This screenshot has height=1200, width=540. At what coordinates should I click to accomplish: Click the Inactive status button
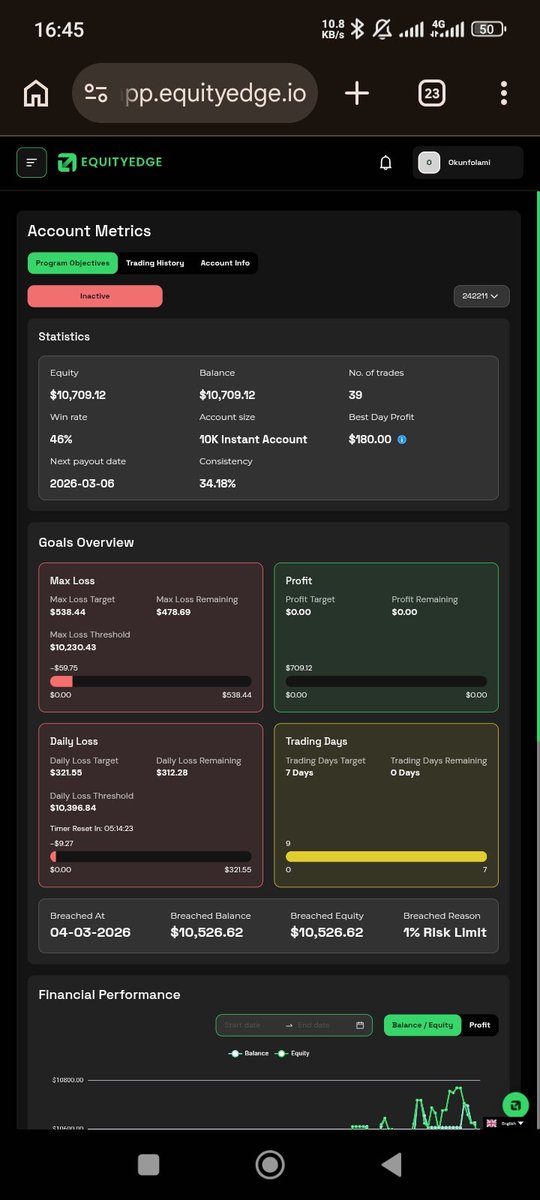tap(95, 296)
